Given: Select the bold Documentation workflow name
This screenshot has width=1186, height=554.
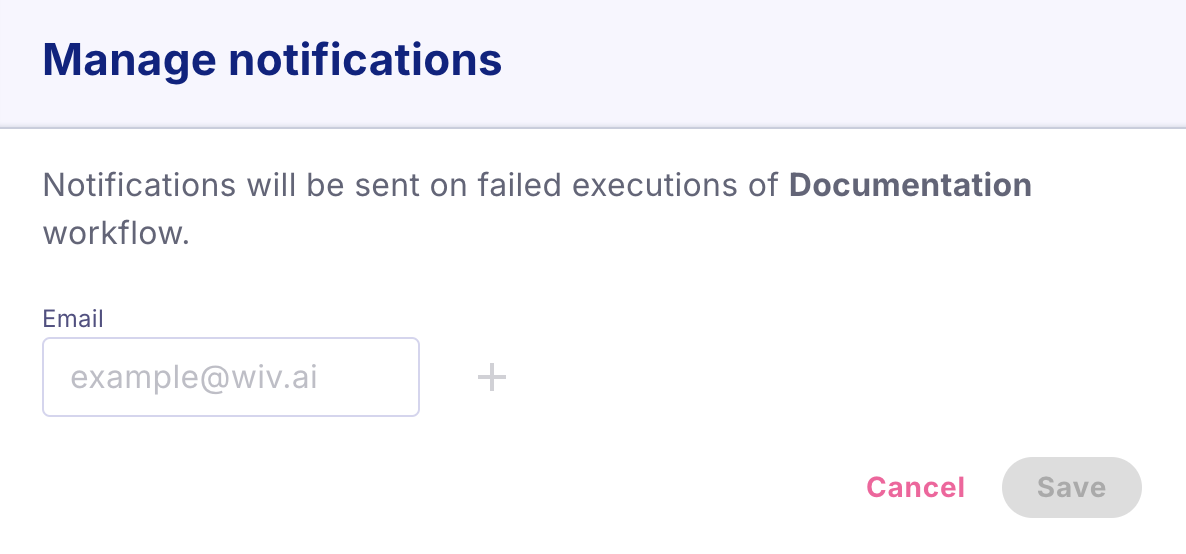Looking at the screenshot, I should (x=910, y=185).
